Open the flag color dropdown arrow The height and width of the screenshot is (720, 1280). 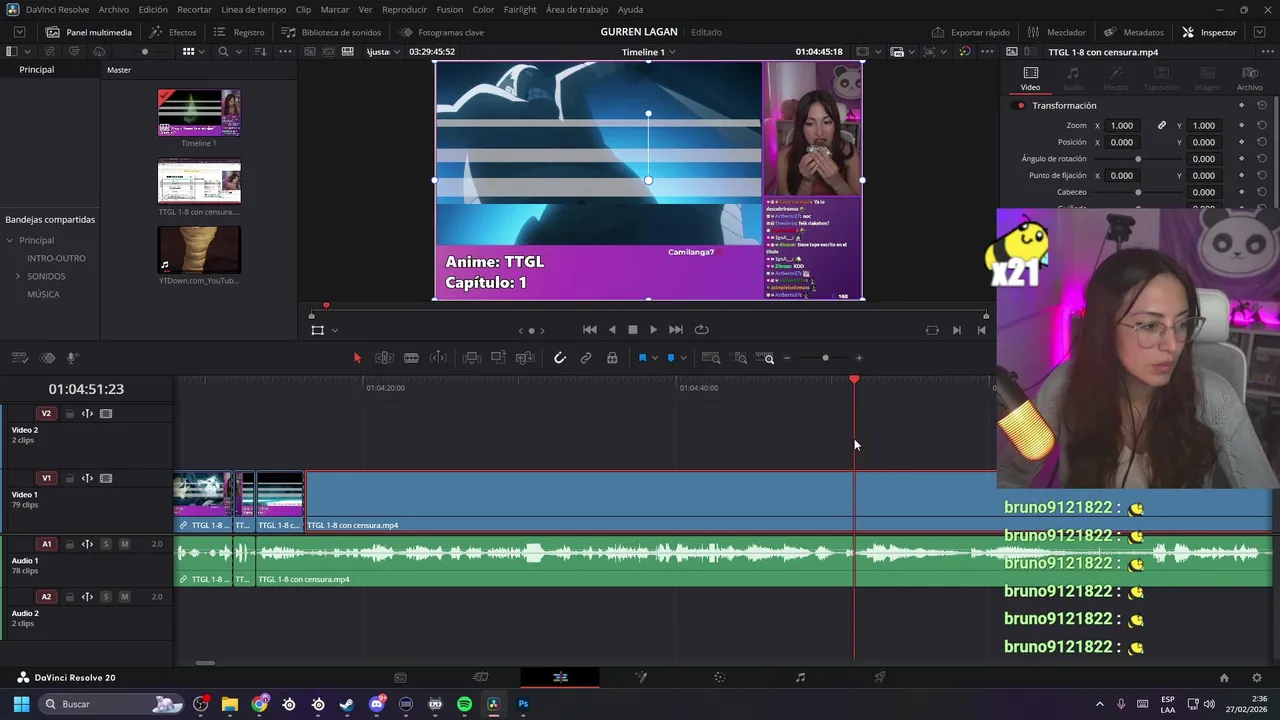[654, 358]
